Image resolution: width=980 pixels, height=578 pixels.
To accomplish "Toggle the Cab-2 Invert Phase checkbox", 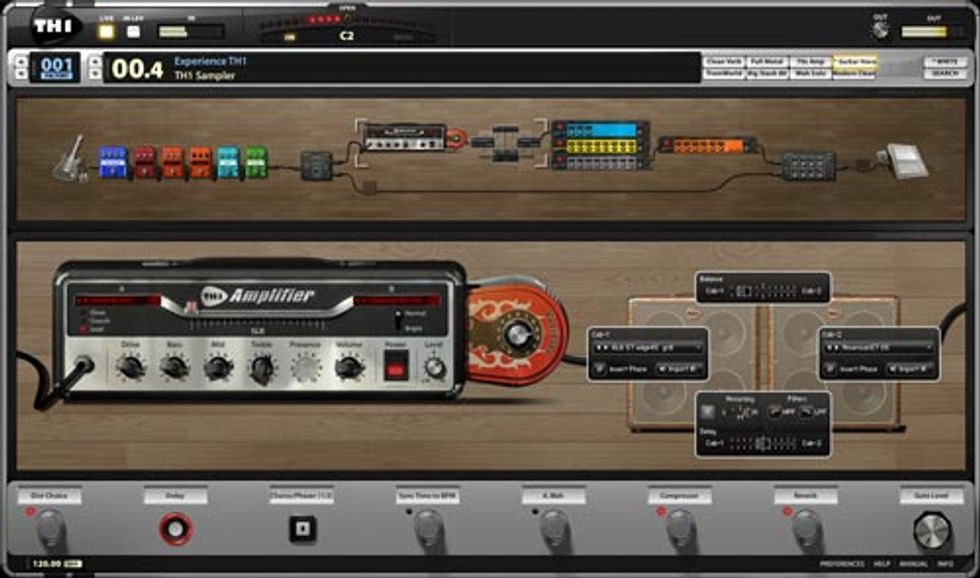I will (x=830, y=369).
